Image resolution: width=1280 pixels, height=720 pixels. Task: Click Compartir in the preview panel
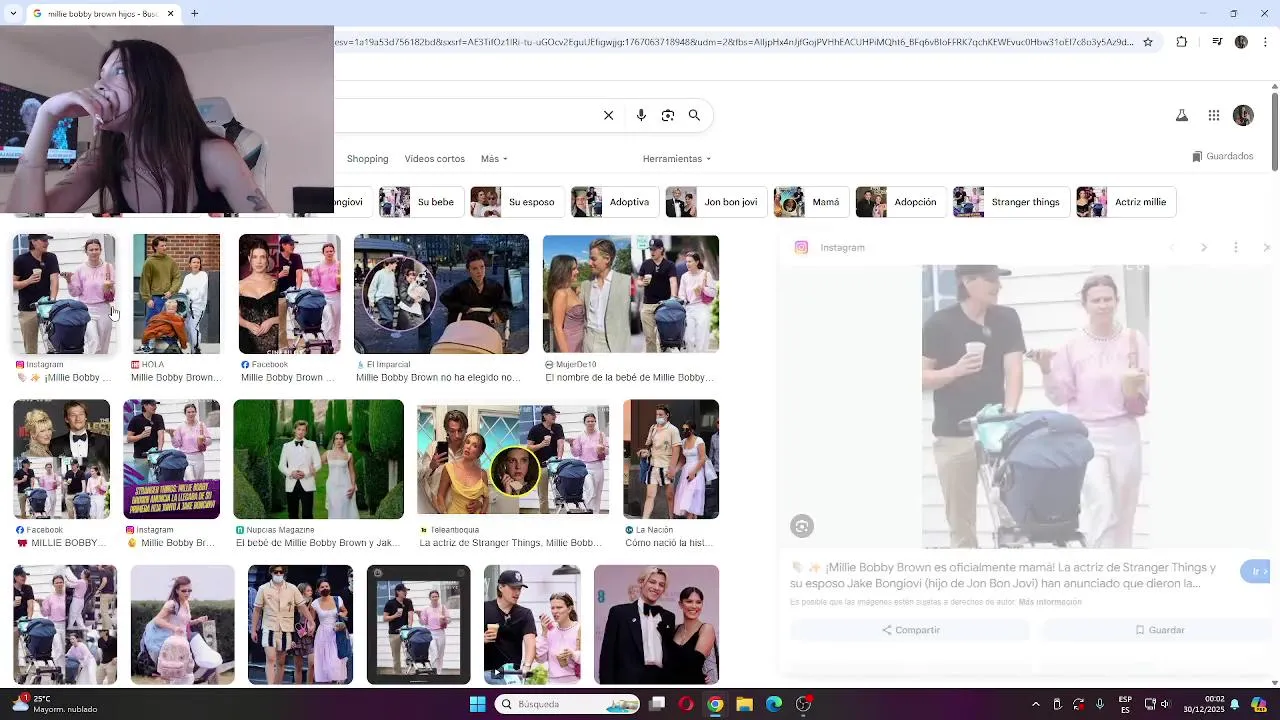[x=910, y=630]
